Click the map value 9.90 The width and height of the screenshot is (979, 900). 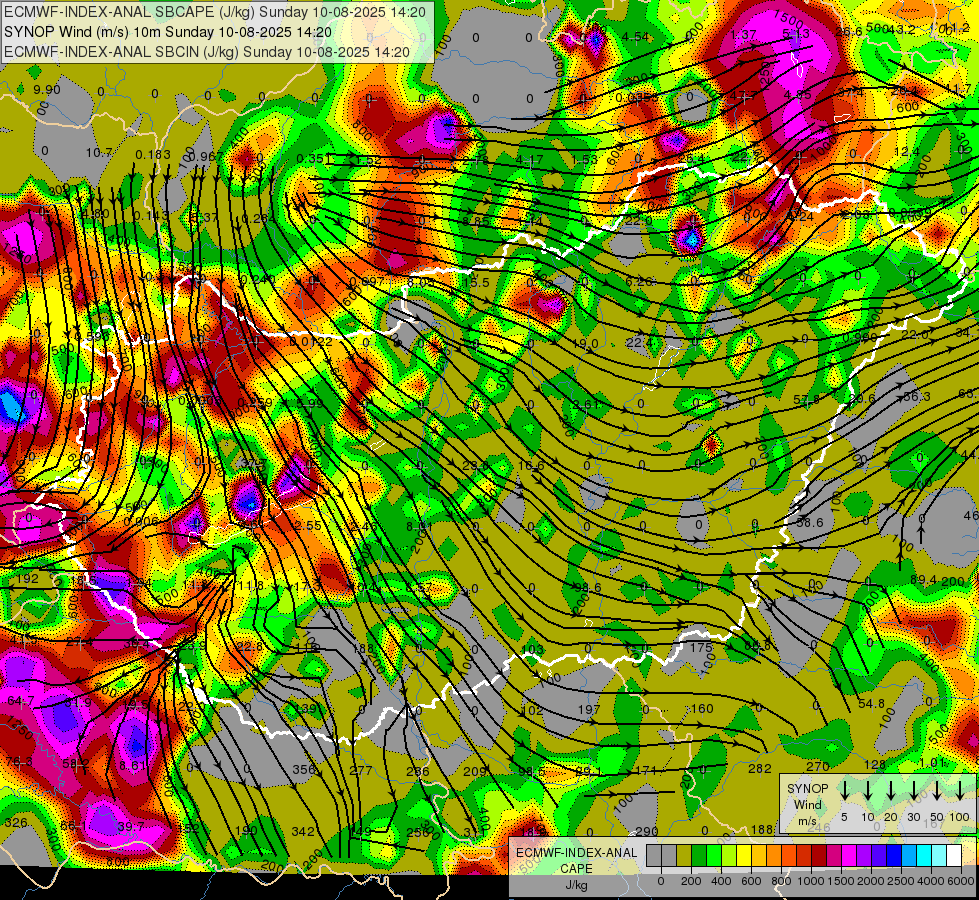47,90
